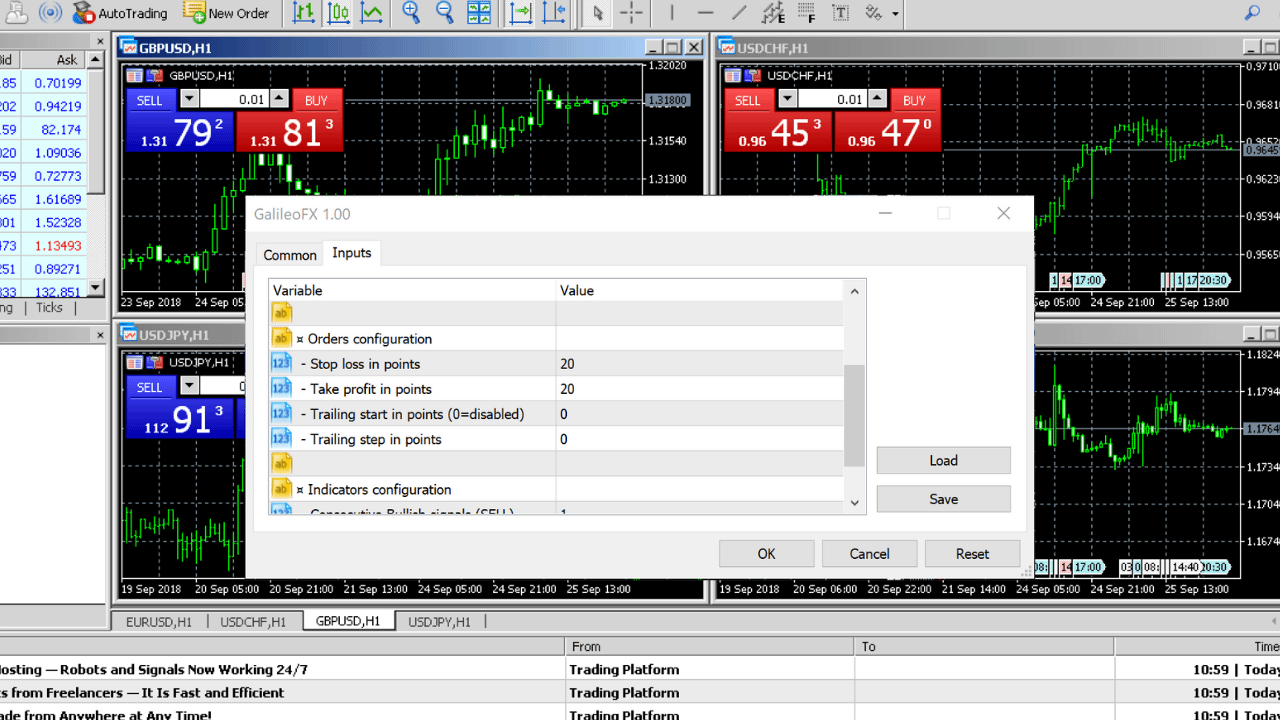Select the equidistant channel tool

coord(772,13)
